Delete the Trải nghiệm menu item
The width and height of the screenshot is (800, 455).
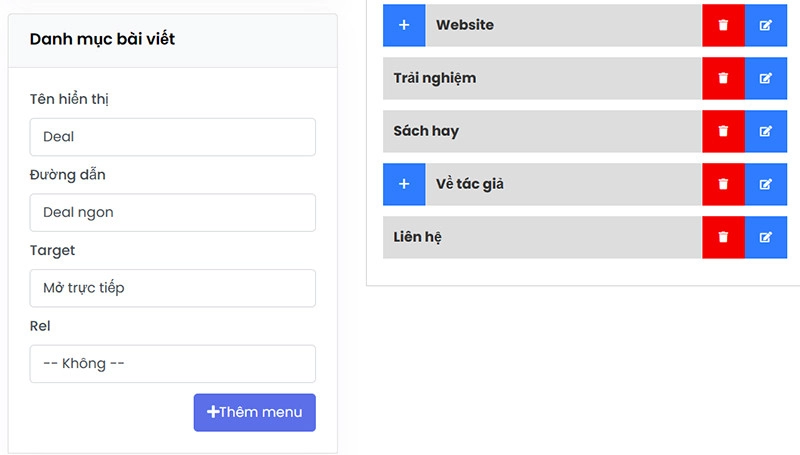click(723, 78)
